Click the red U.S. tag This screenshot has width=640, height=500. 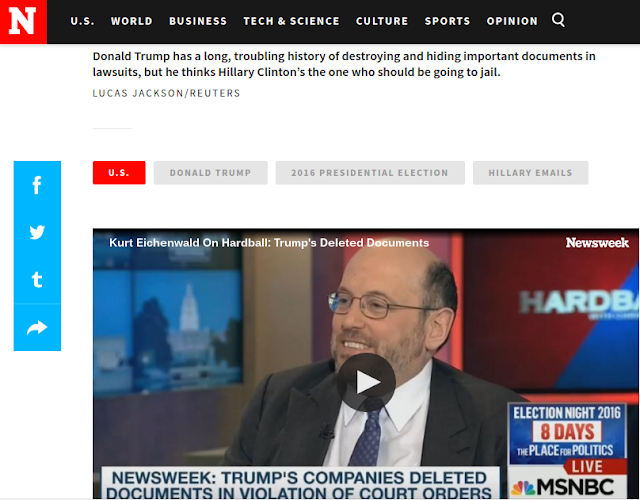pos(119,173)
